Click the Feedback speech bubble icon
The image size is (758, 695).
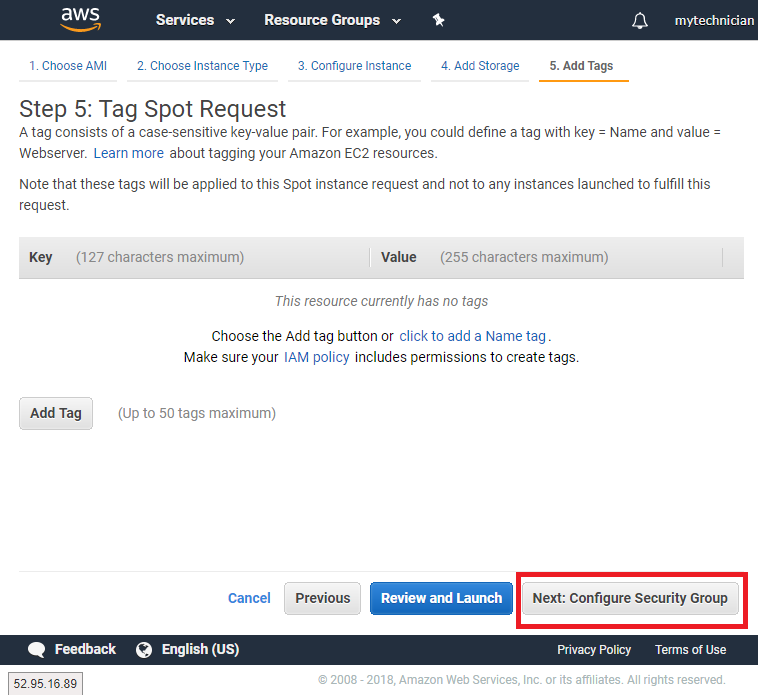(37, 650)
